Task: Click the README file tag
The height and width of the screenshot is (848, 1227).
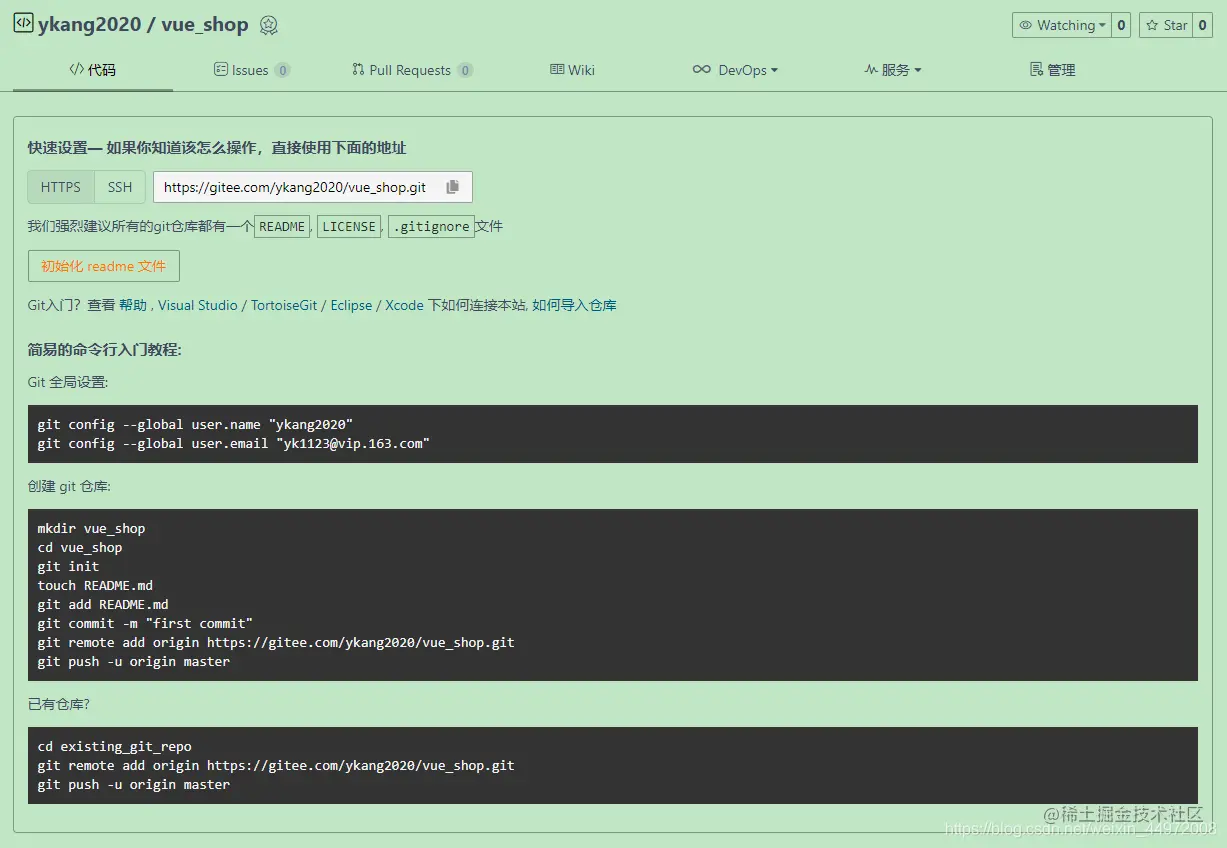Action: pyautogui.click(x=282, y=227)
